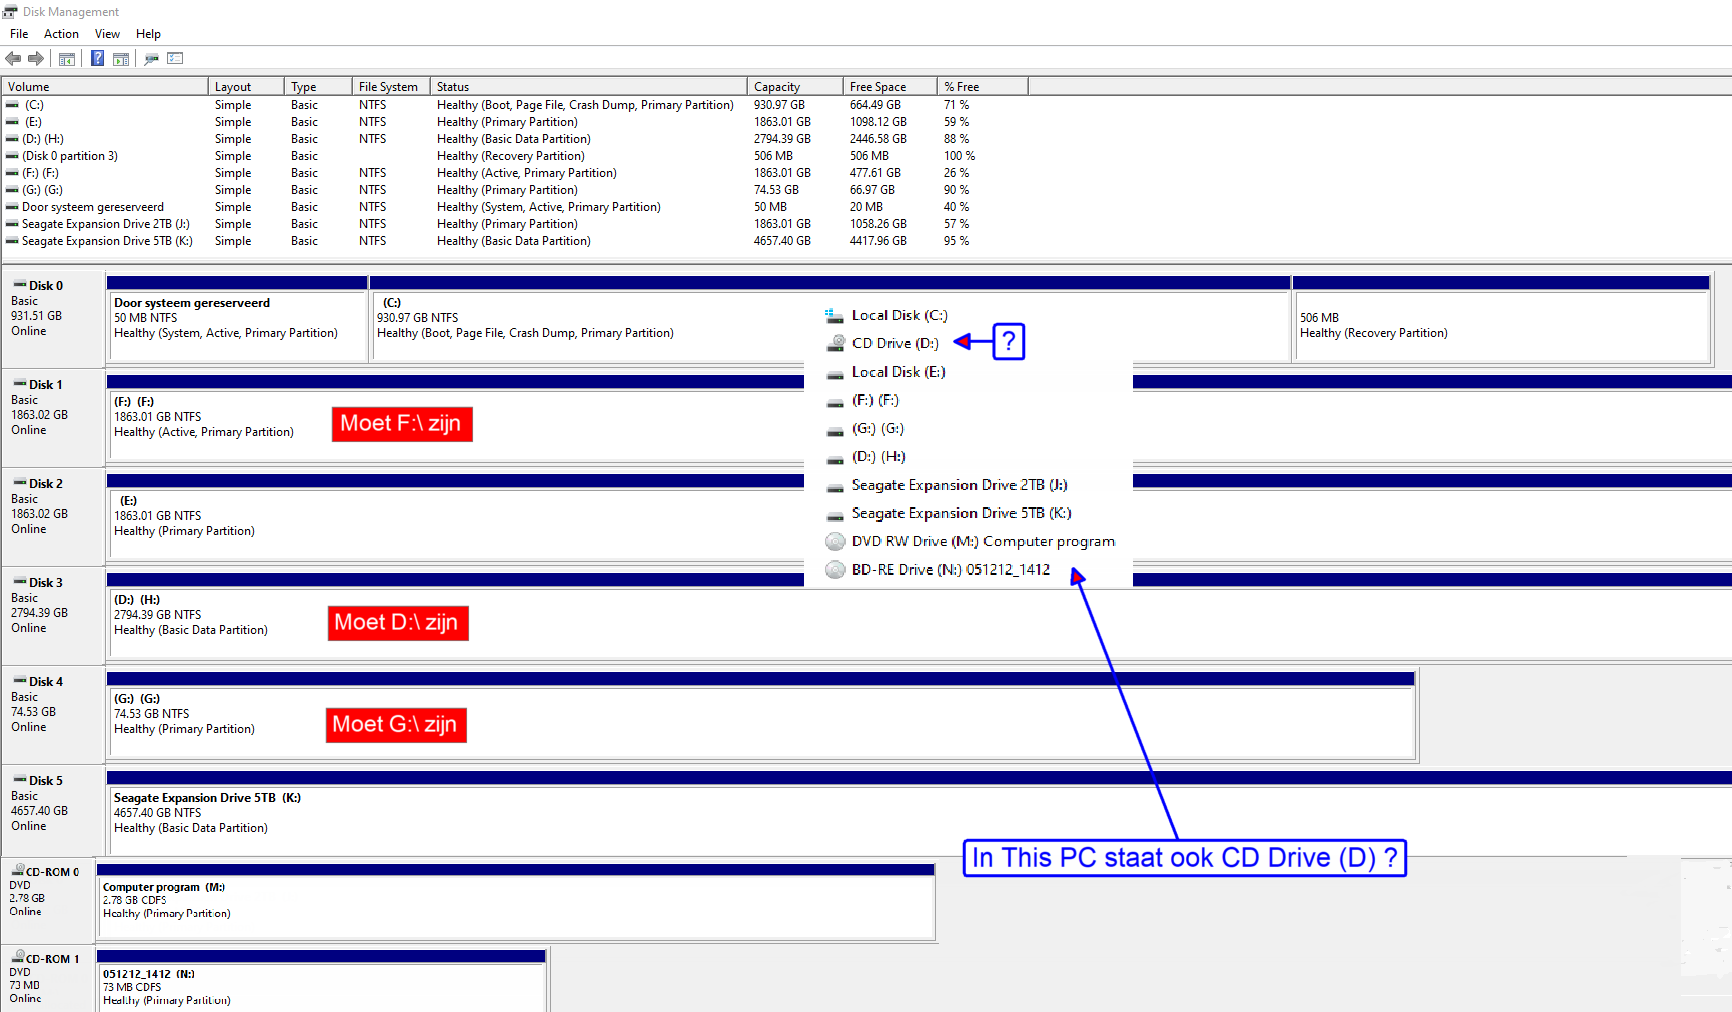Click the Windows drive icon beside Local Disk (C:)
This screenshot has width=1732, height=1012.
[834, 316]
